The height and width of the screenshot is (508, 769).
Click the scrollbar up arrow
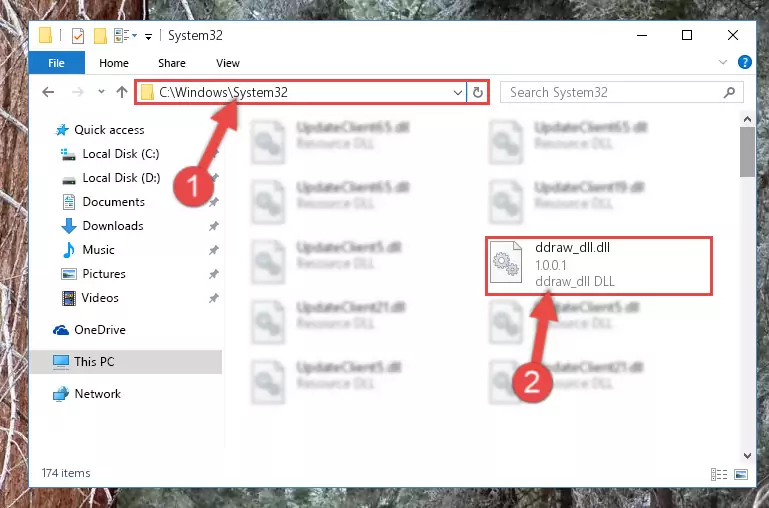[747, 119]
